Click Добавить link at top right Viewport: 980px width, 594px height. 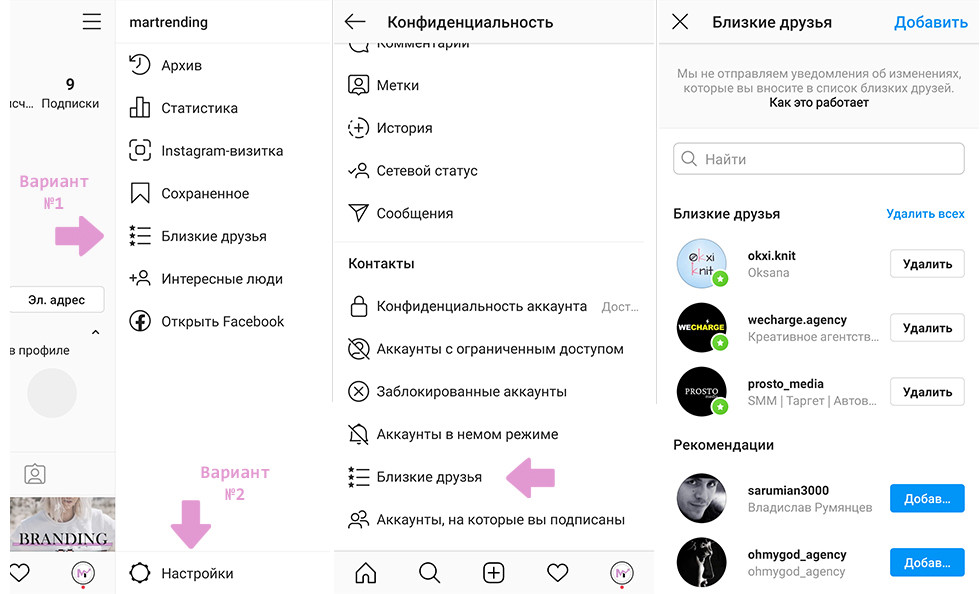[931, 23]
